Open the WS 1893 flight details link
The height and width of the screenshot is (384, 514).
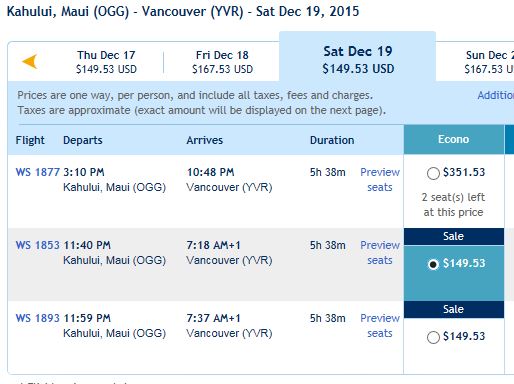coord(37,318)
